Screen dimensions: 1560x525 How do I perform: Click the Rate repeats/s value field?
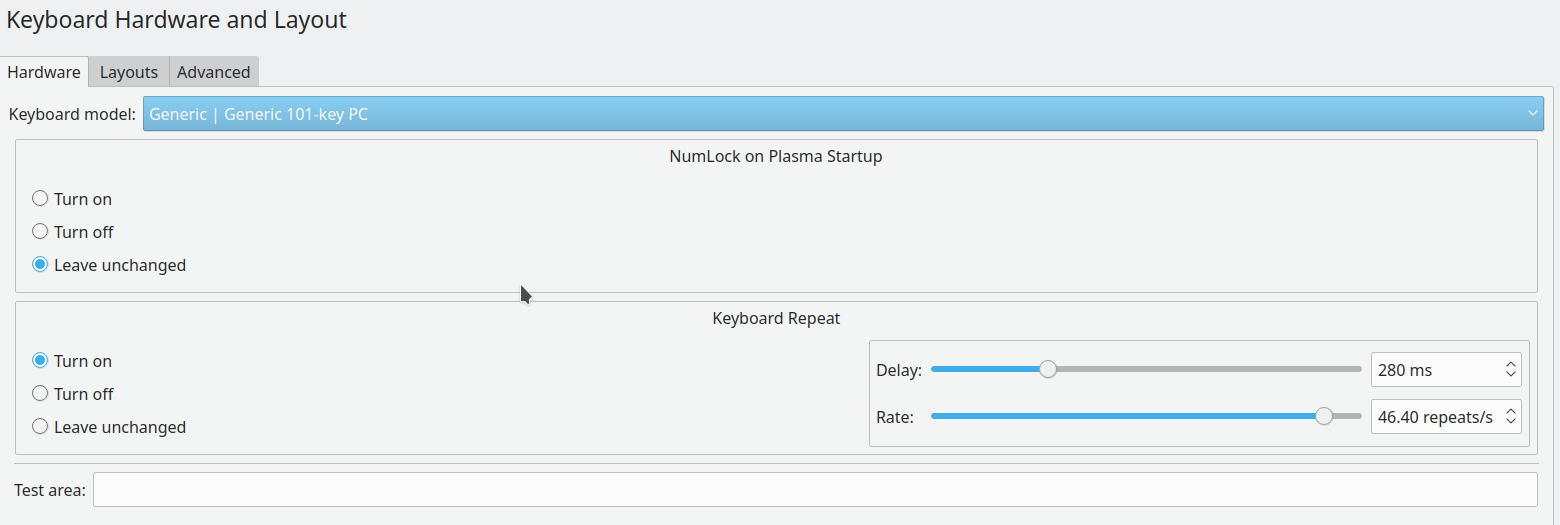[x=1433, y=417]
